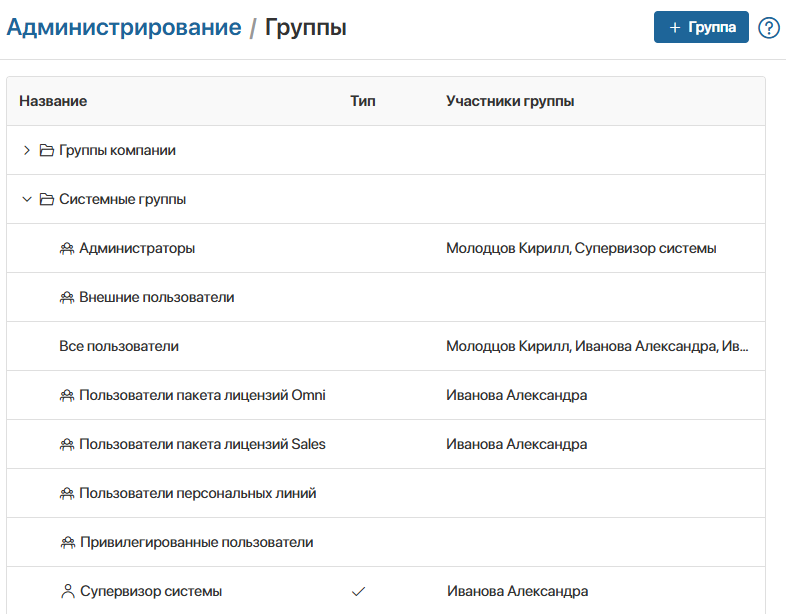Viewport: 786px width, 614px height.
Task: Click the group icon beside Внешние пользователи
Action: (x=67, y=298)
